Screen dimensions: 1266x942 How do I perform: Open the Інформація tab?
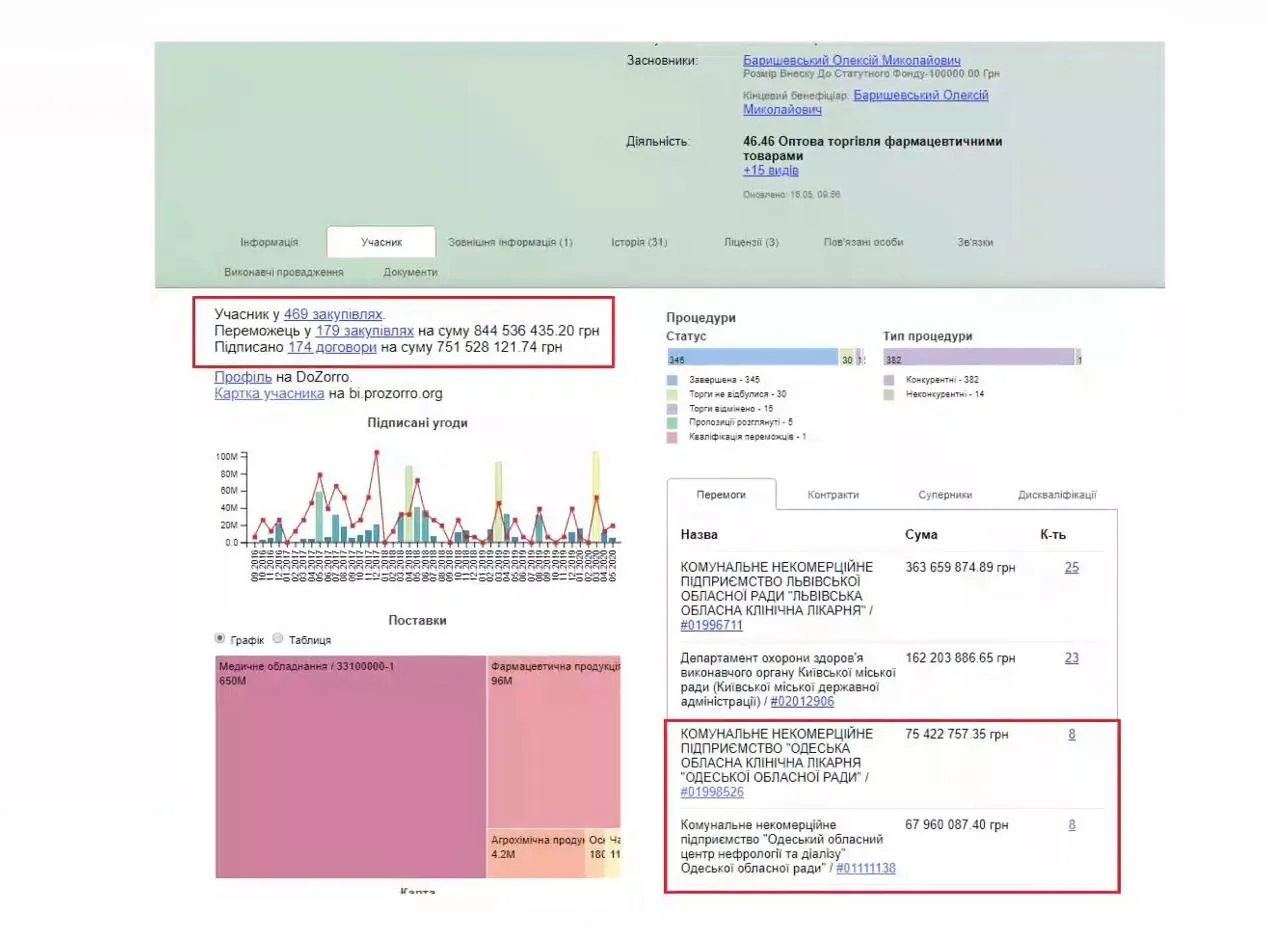[269, 243]
